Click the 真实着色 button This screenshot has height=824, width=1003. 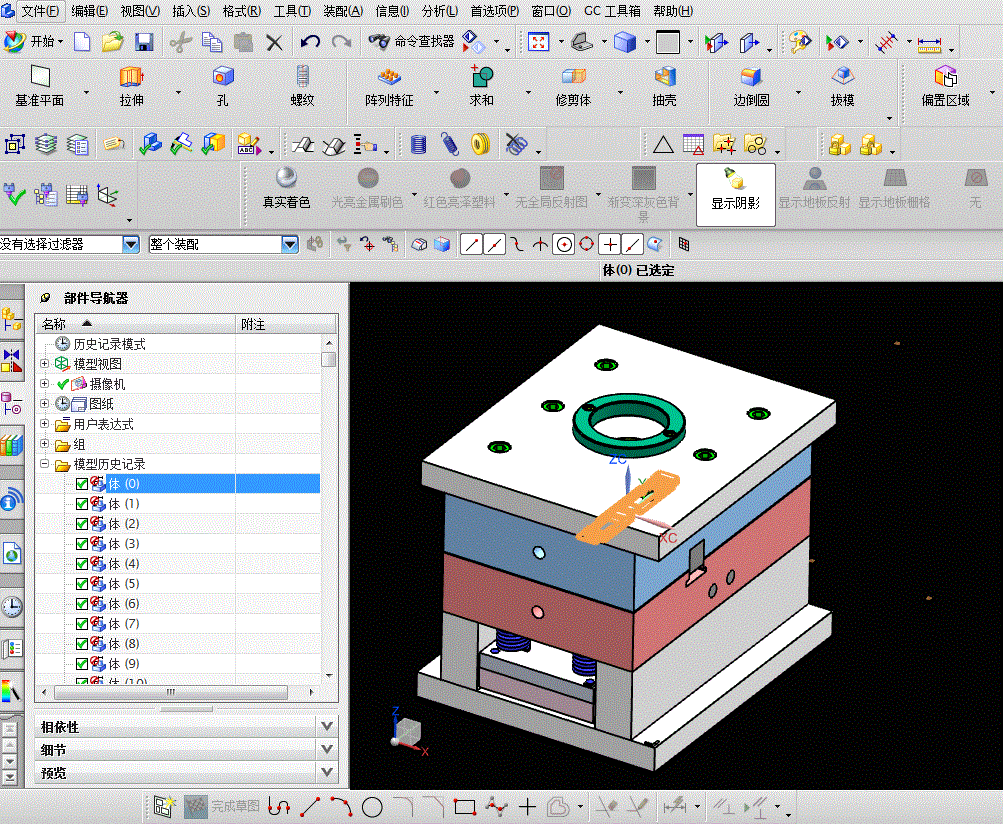coord(286,187)
